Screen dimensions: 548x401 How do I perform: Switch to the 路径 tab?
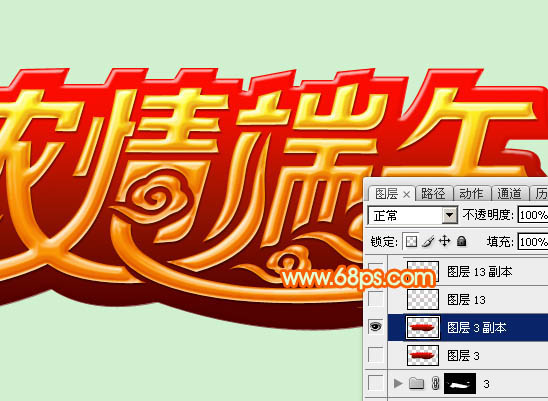pyautogui.click(x=433, y=194)
